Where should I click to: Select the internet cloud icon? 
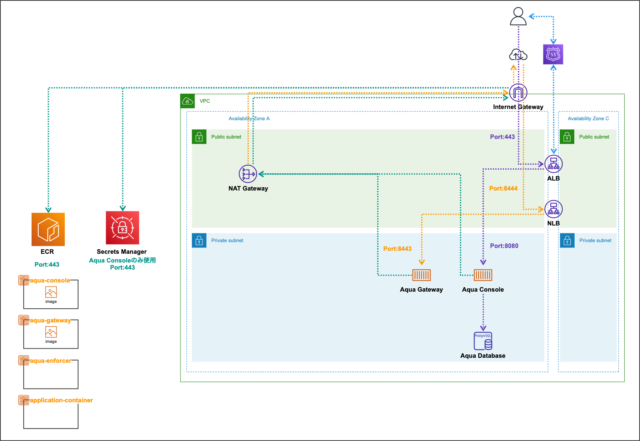[518, 54]
